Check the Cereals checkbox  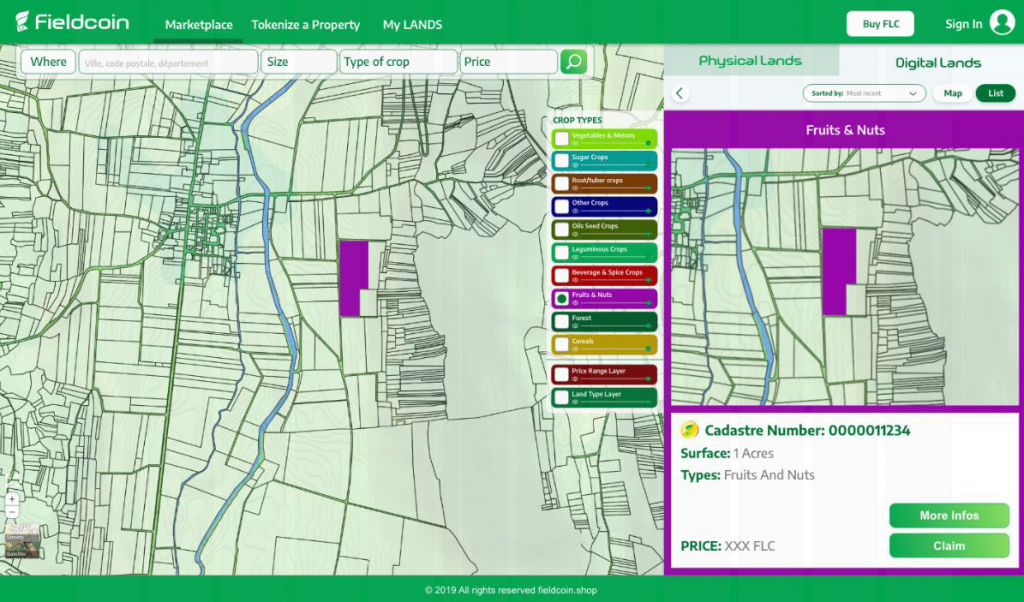point(562,344)
